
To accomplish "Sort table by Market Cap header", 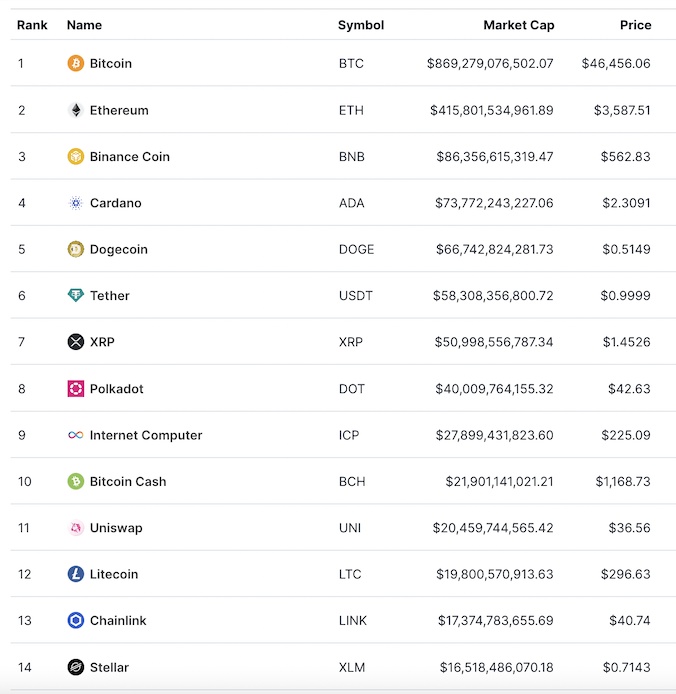I will click(x=518, y=25).
